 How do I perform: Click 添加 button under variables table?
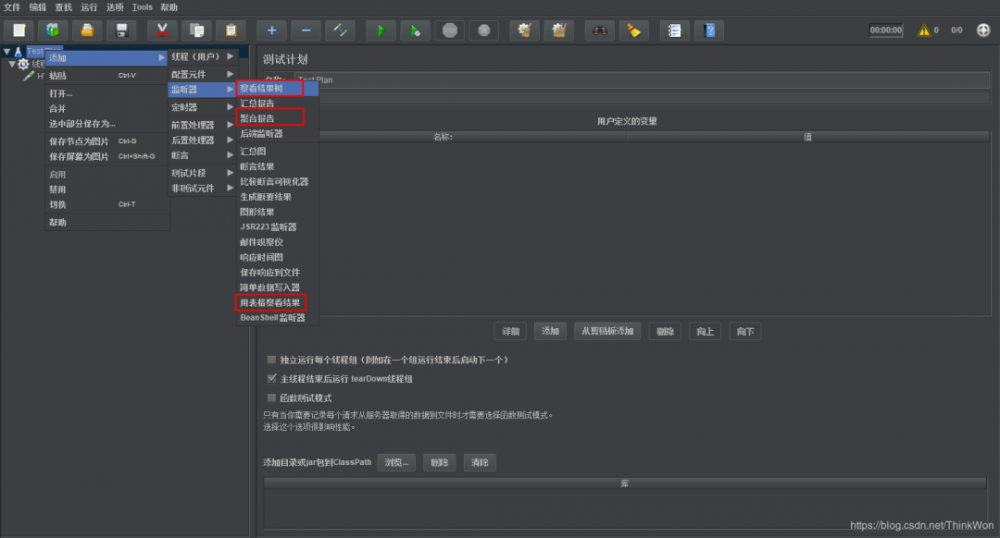tap(550, 331)
